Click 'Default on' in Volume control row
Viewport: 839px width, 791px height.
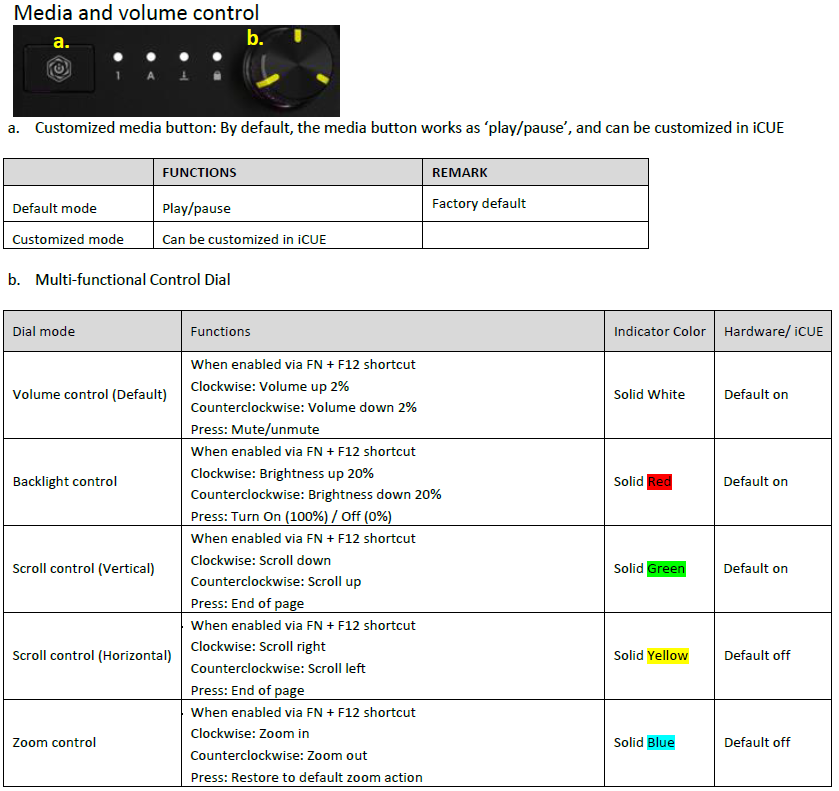click(x=756, y=394)
